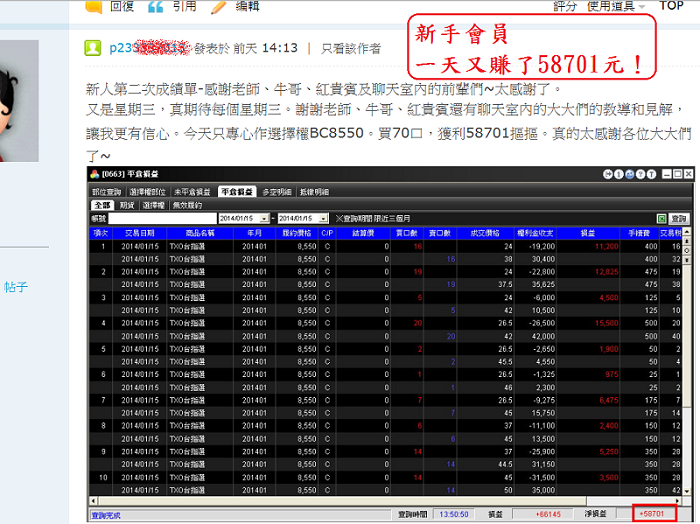Click the 履約價格 column header
This screenshot has height=524, width=700.
[297, 233]
